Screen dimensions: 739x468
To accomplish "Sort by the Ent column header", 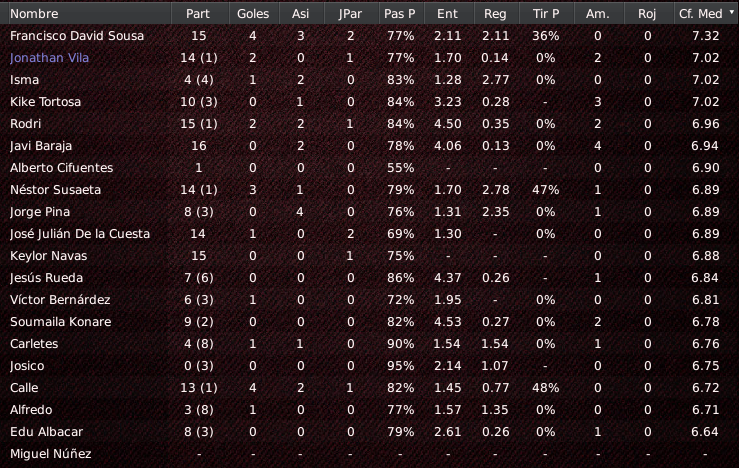I will coord(449,14).
